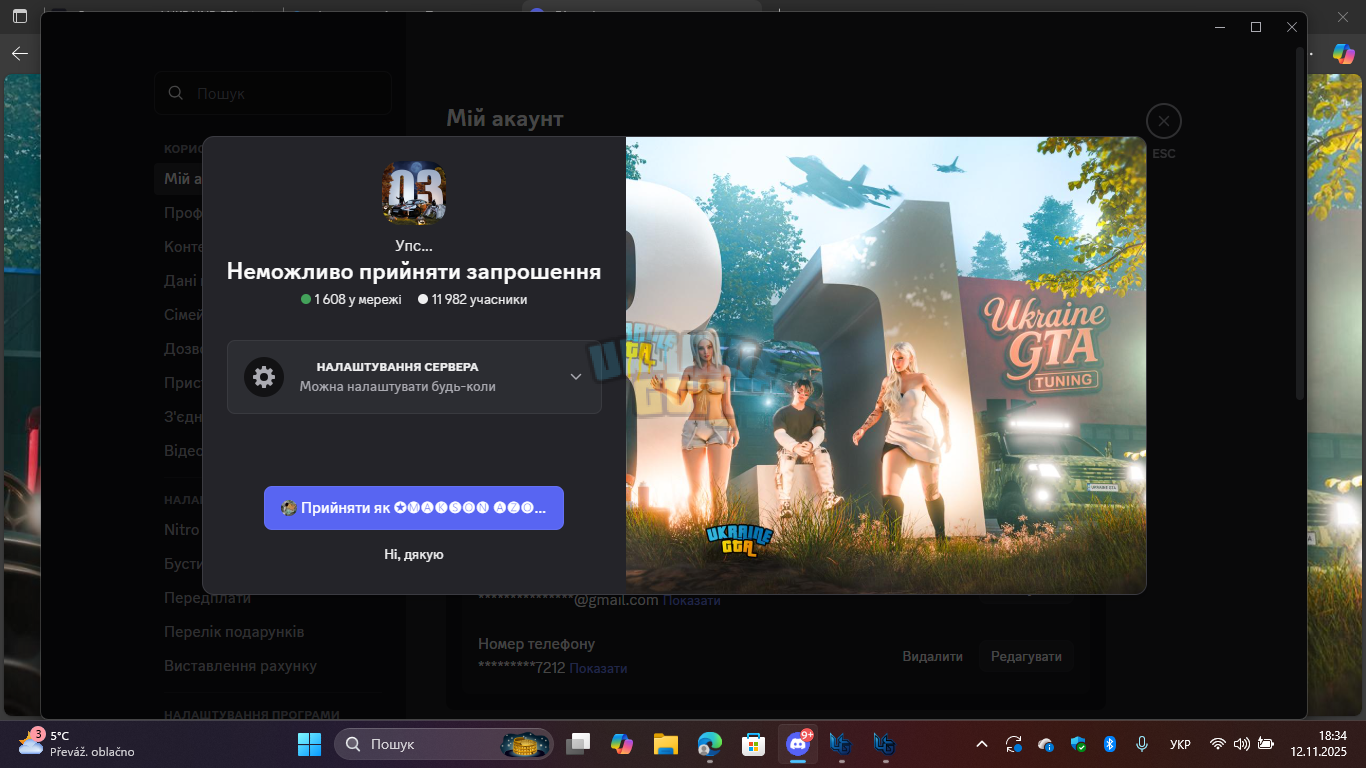Open the tab actions icon in the top-left corner
This screenshot has height=768, width=1366.
[20, 16]
